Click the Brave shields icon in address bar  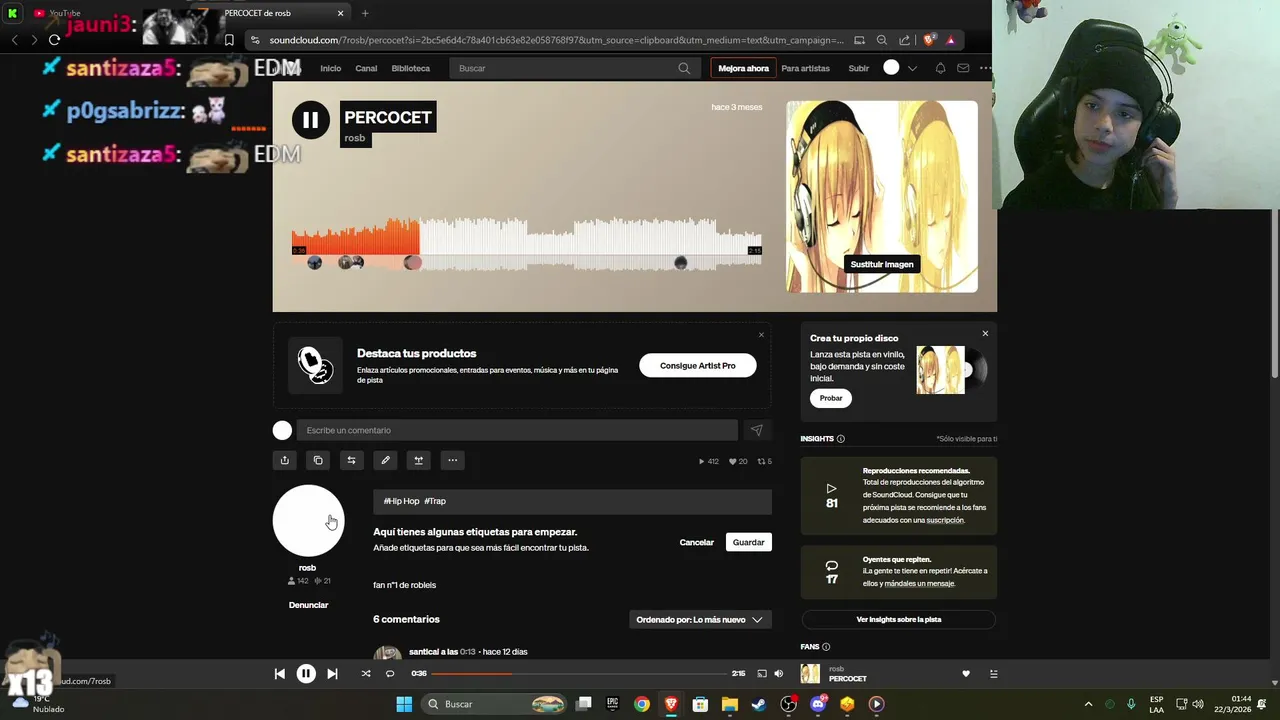click(929, 40)
